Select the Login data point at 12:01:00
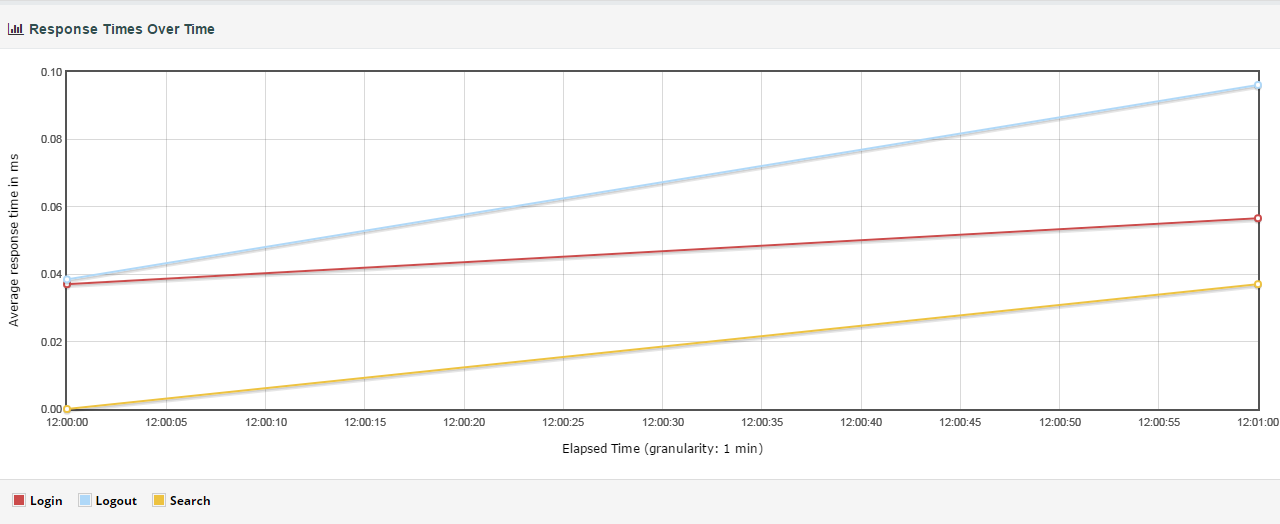The width and height of the screenshot is (1280, 524). 1258,218
